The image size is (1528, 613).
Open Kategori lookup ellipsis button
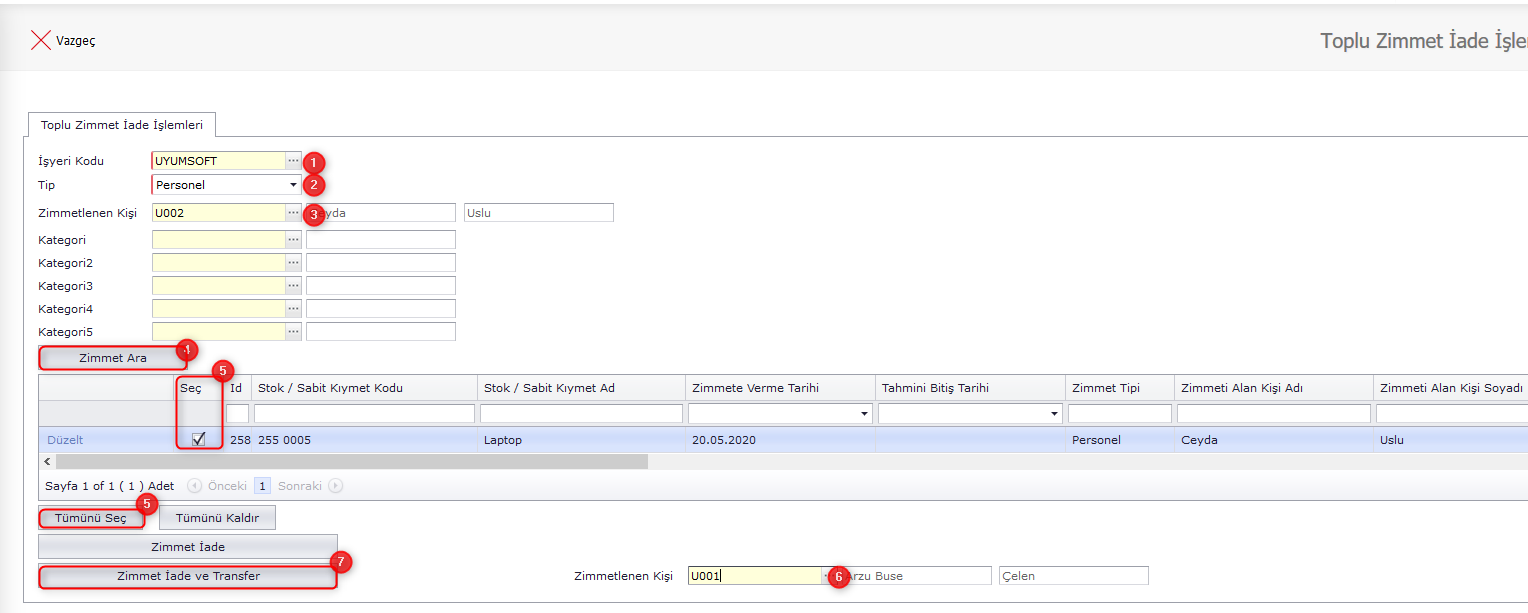coord(293,240)
